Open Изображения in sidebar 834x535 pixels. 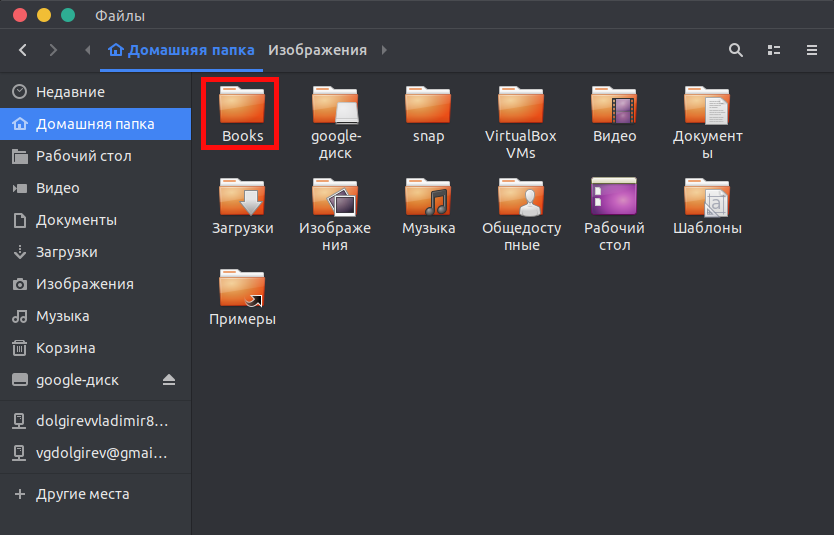pyautogui.click(x=96, y=283)
